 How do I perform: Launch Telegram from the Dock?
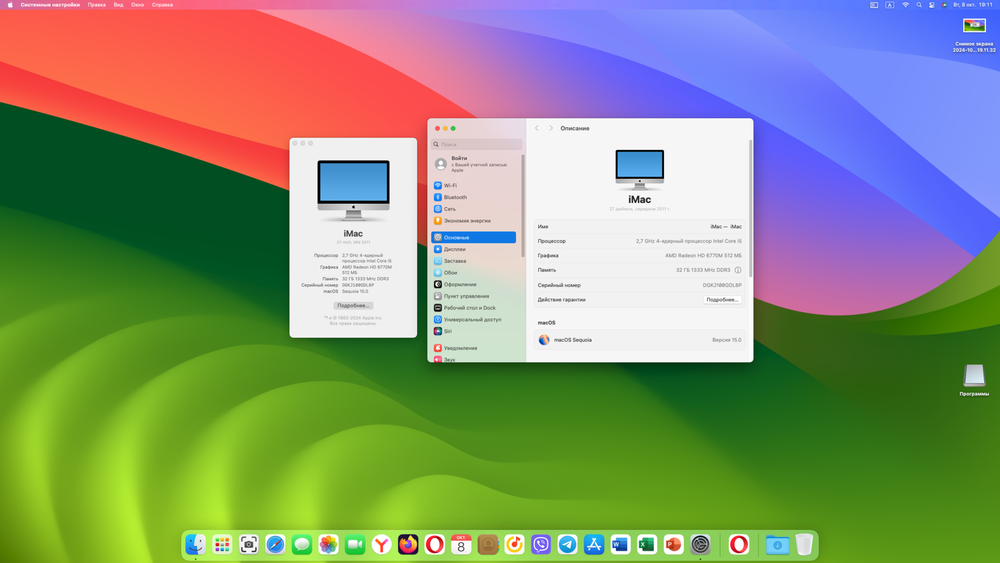tap(568, 545)
